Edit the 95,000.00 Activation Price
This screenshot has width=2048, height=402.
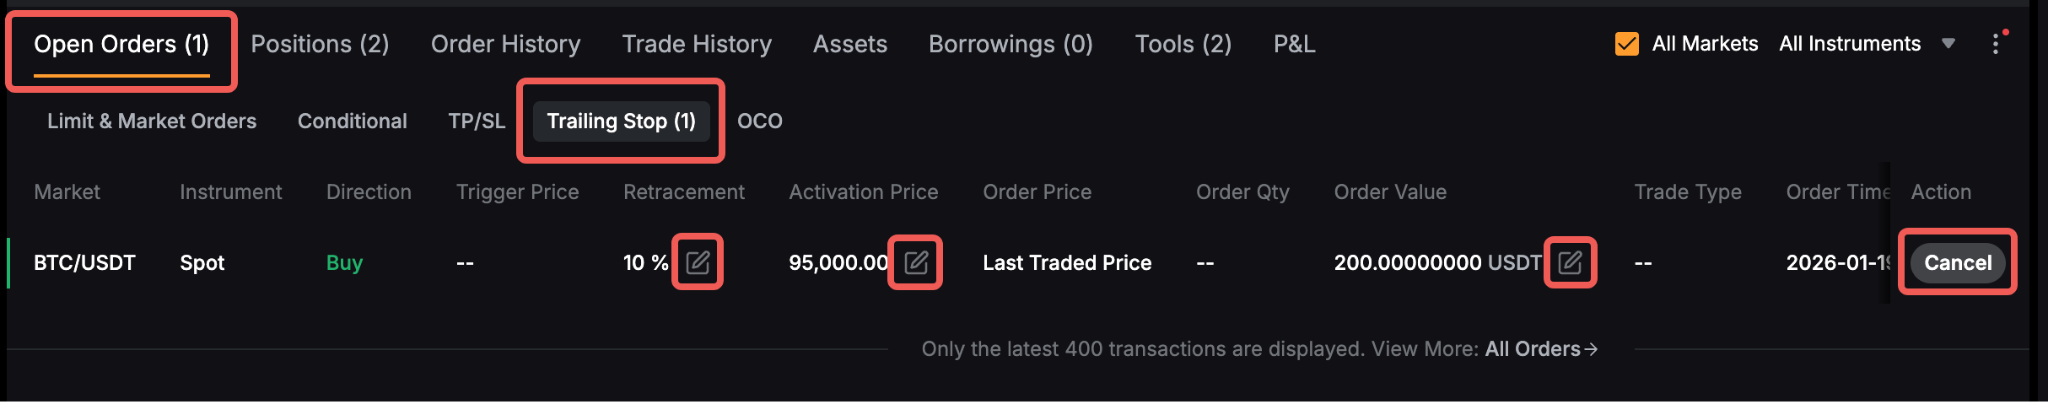(916, 263)
